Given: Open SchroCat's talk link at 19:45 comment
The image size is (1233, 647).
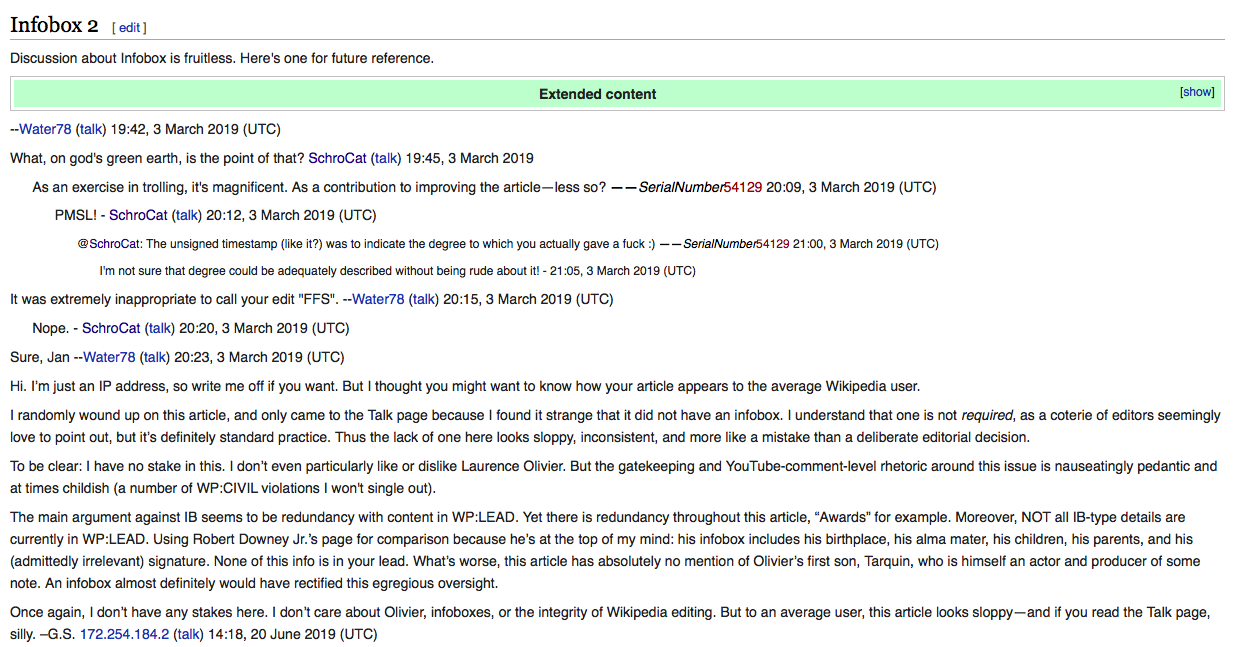Looking at the screenshot, I should pos(386,158).
